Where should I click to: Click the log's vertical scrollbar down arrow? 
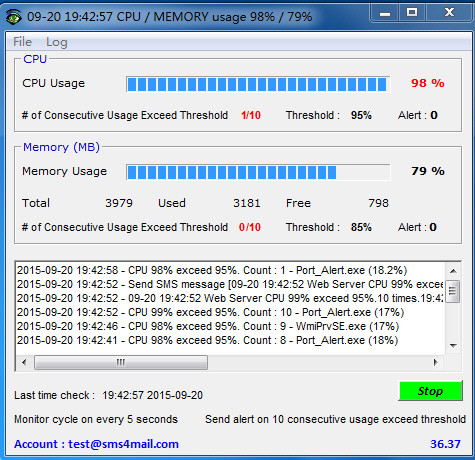click(x=453, y=346)
